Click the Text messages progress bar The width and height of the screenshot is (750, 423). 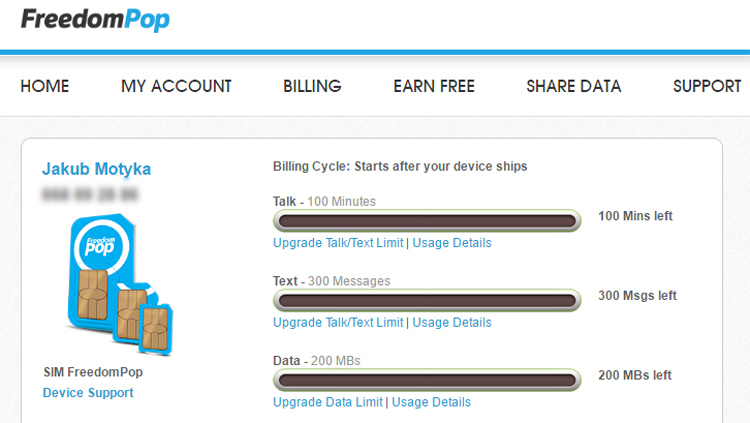(x=427, y=301)
